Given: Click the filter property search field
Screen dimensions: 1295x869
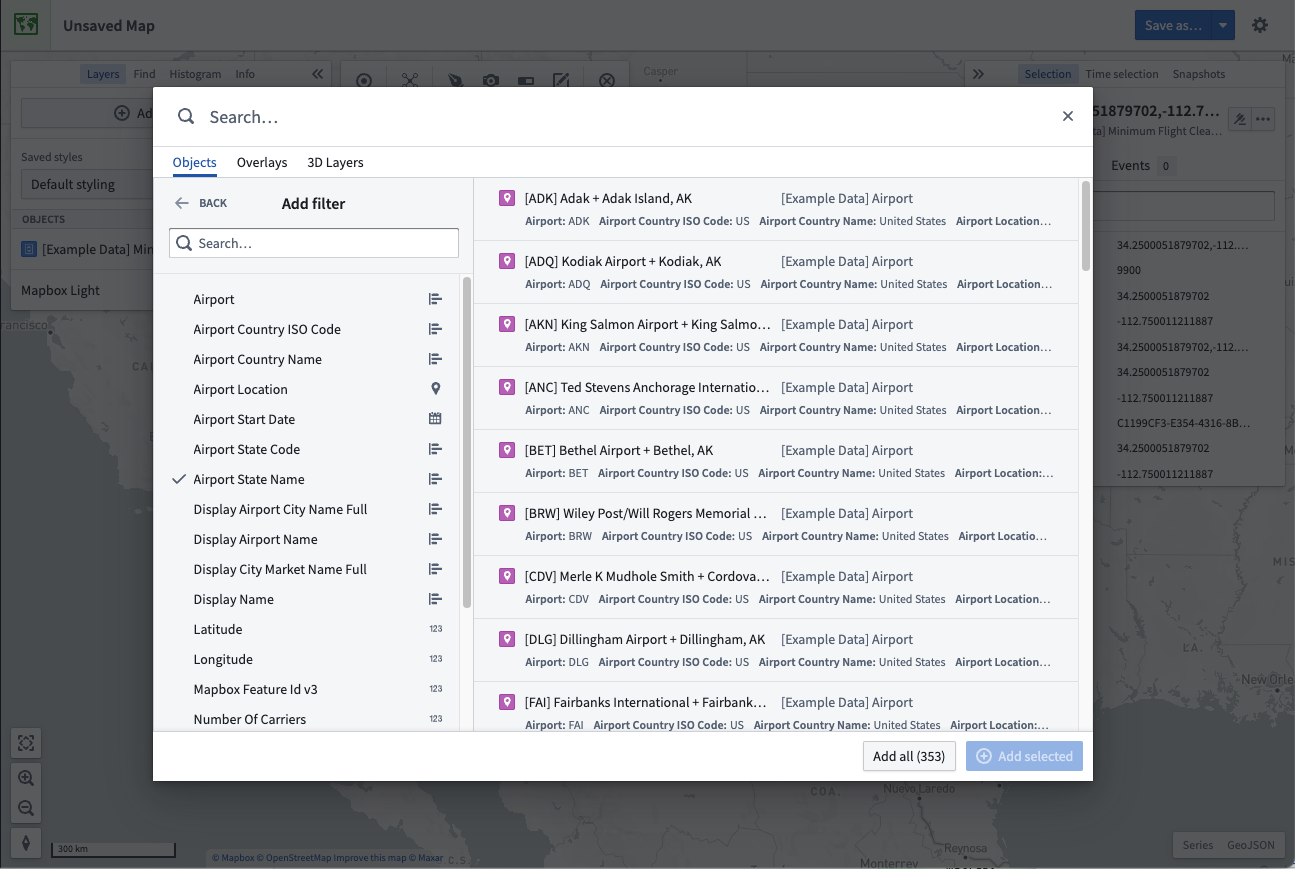Looking at the screenshot, I should click(314, 243).
